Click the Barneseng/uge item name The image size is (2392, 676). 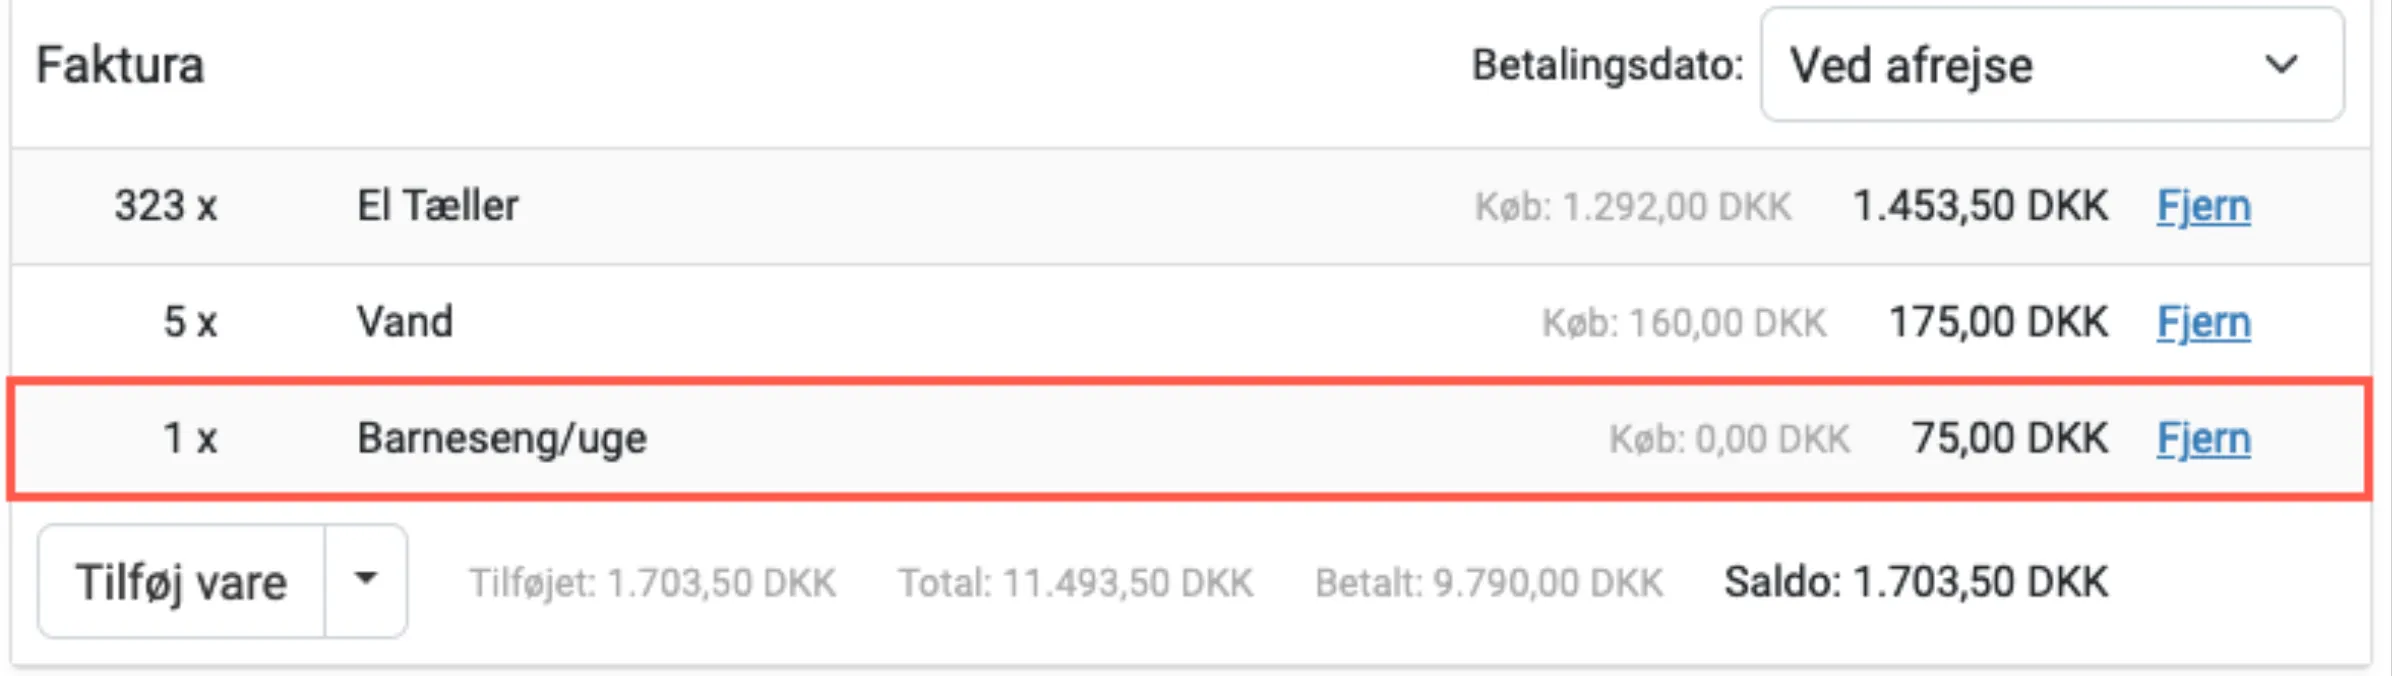(502, 438)
